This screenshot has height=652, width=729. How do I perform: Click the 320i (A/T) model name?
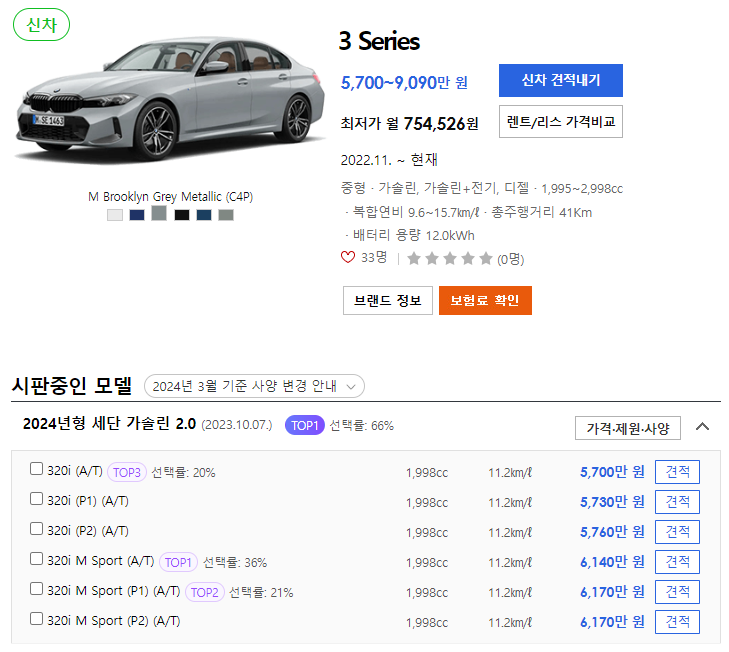(x=75, y=471)
